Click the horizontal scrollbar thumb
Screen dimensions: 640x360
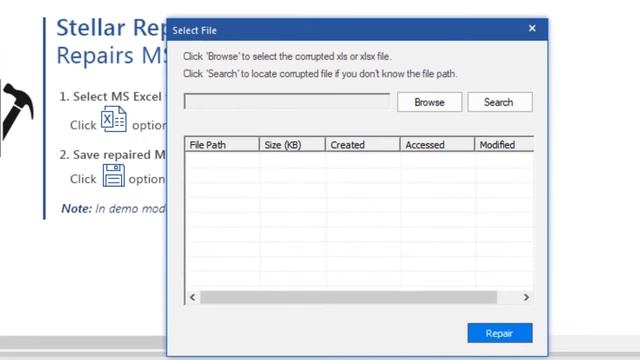coord(349,297)
